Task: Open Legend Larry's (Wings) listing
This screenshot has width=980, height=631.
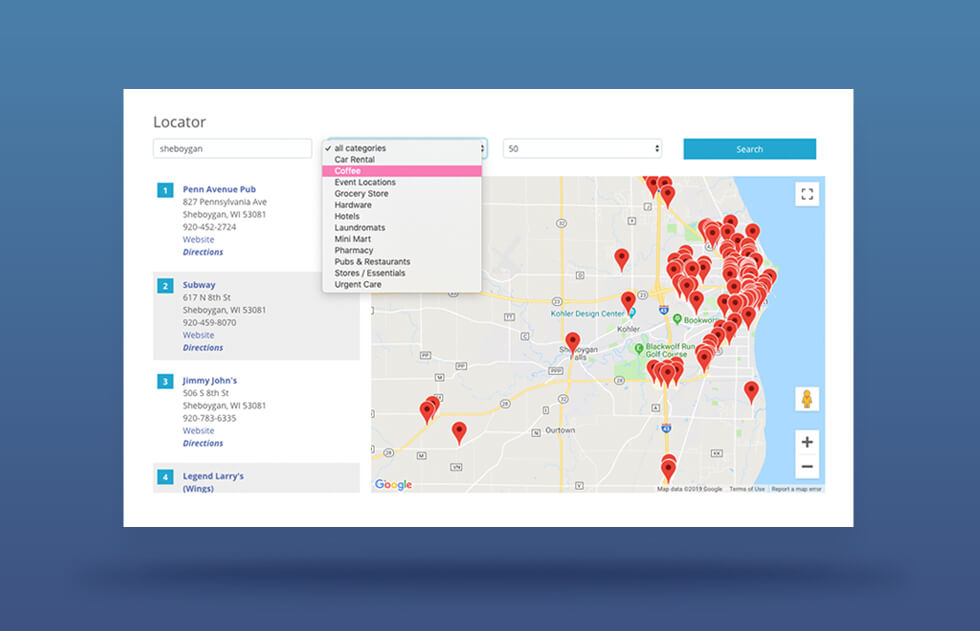Action: (213, 482)
